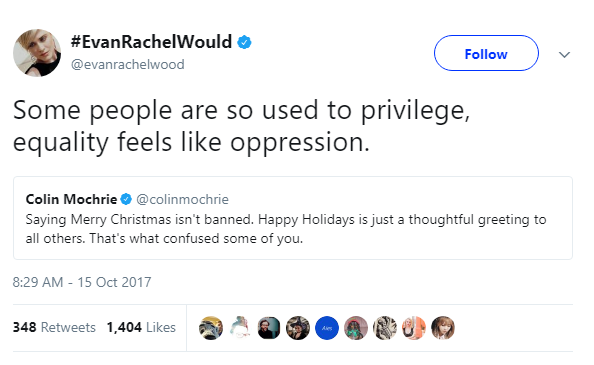Click the verified badge beside Colin Mochrie
The width and height of the screenshot is (594, 365).
coord(126,199)
